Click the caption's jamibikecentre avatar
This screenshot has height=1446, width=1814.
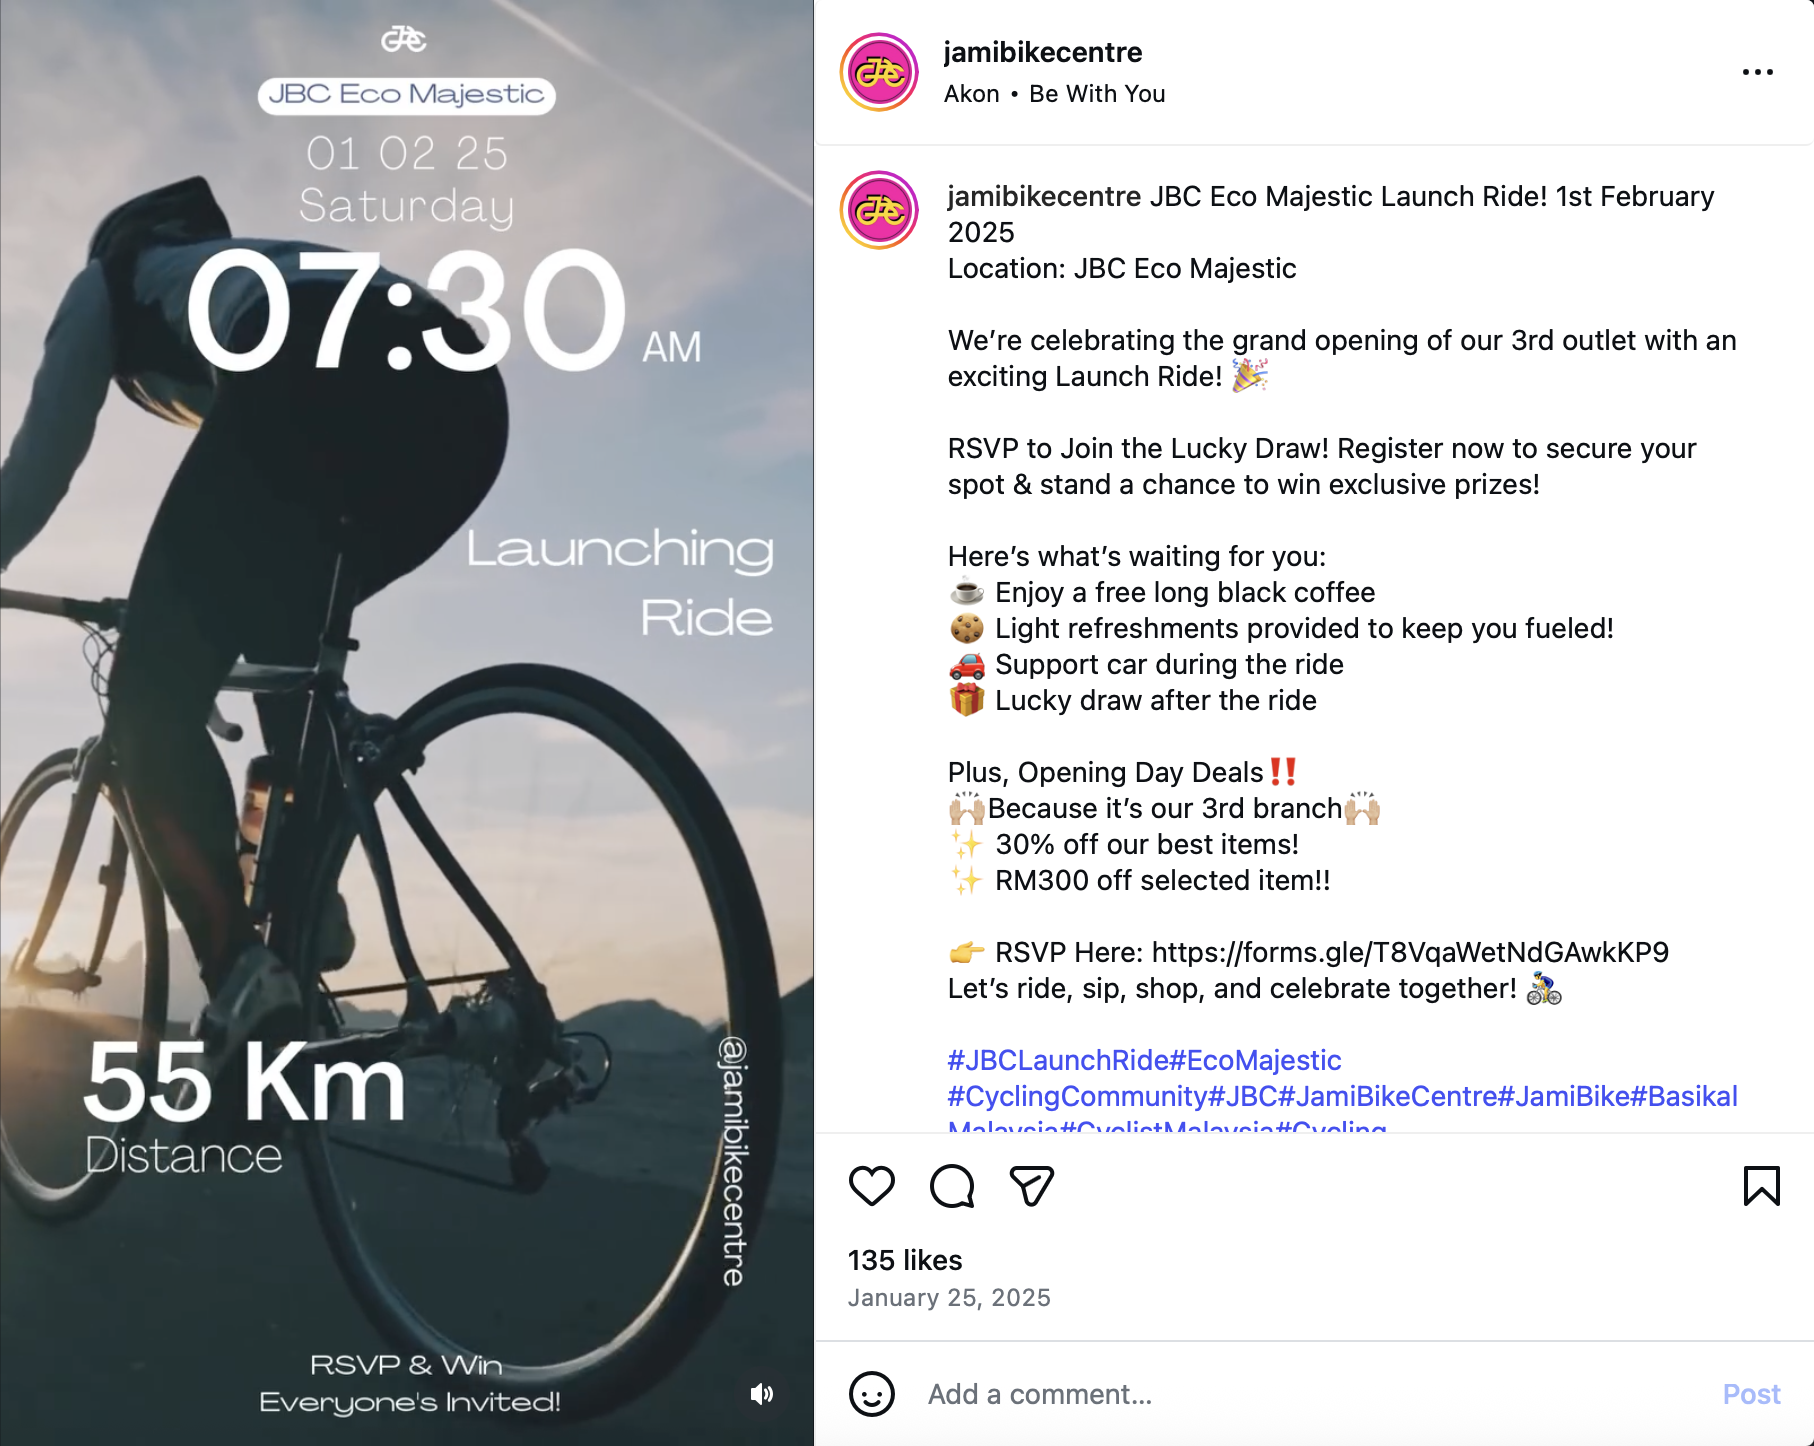(879, 210)
